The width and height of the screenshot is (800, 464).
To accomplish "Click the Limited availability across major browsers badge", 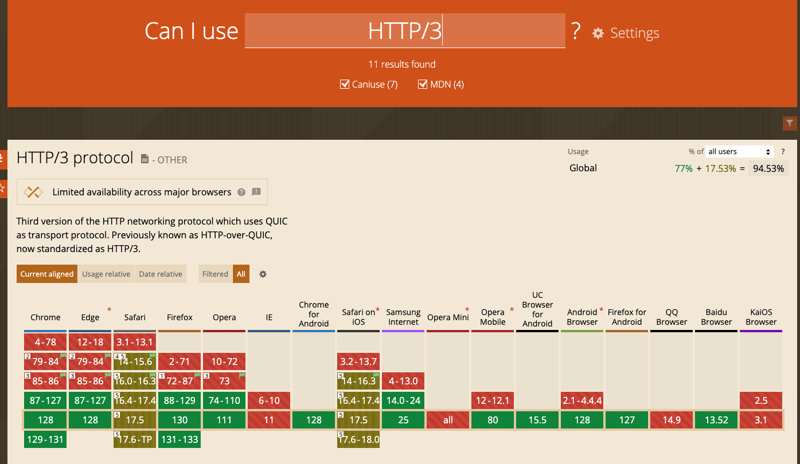I will click(142, 192).
